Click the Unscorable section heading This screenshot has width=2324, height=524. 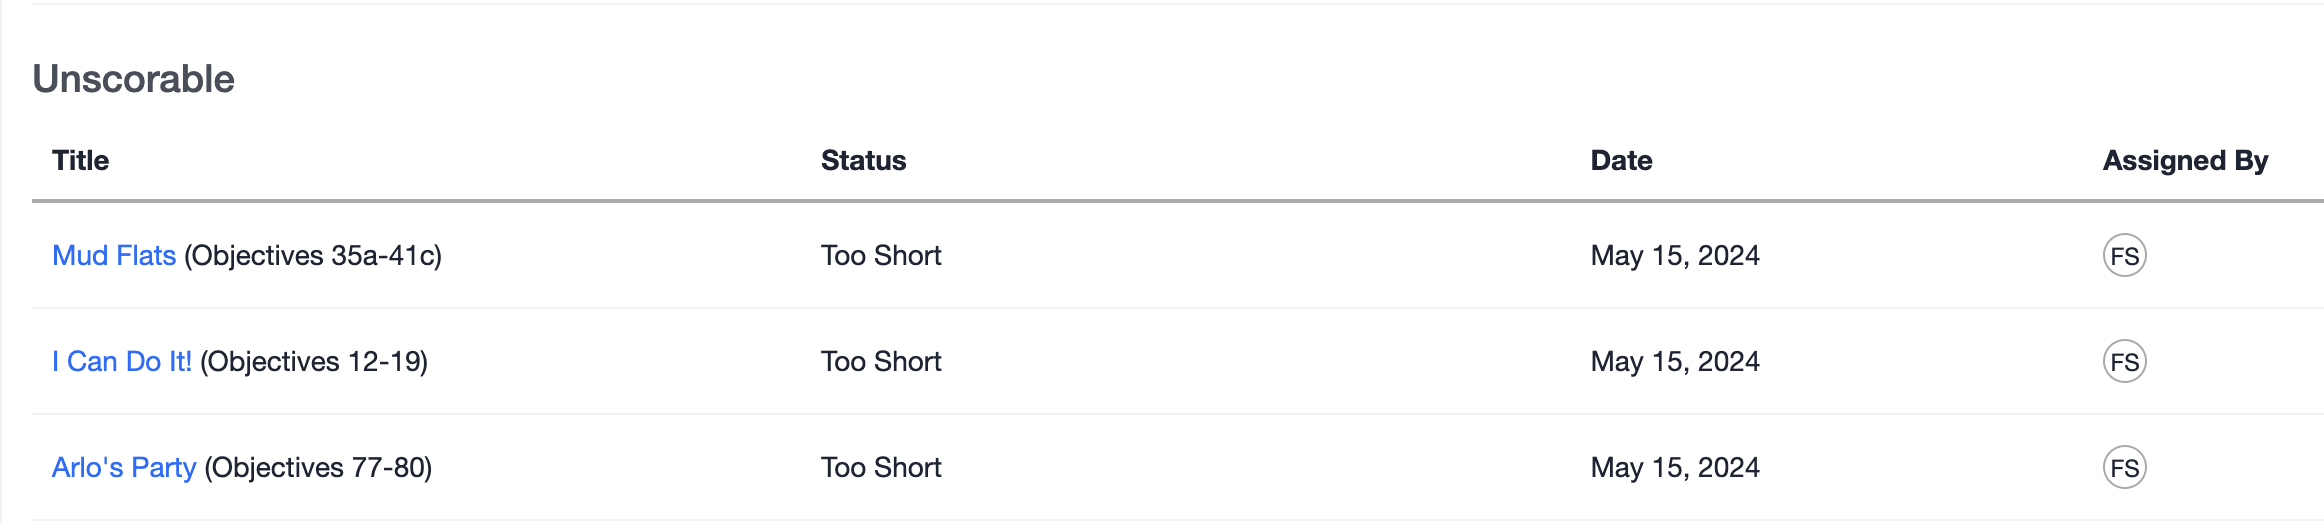[133, 79]
